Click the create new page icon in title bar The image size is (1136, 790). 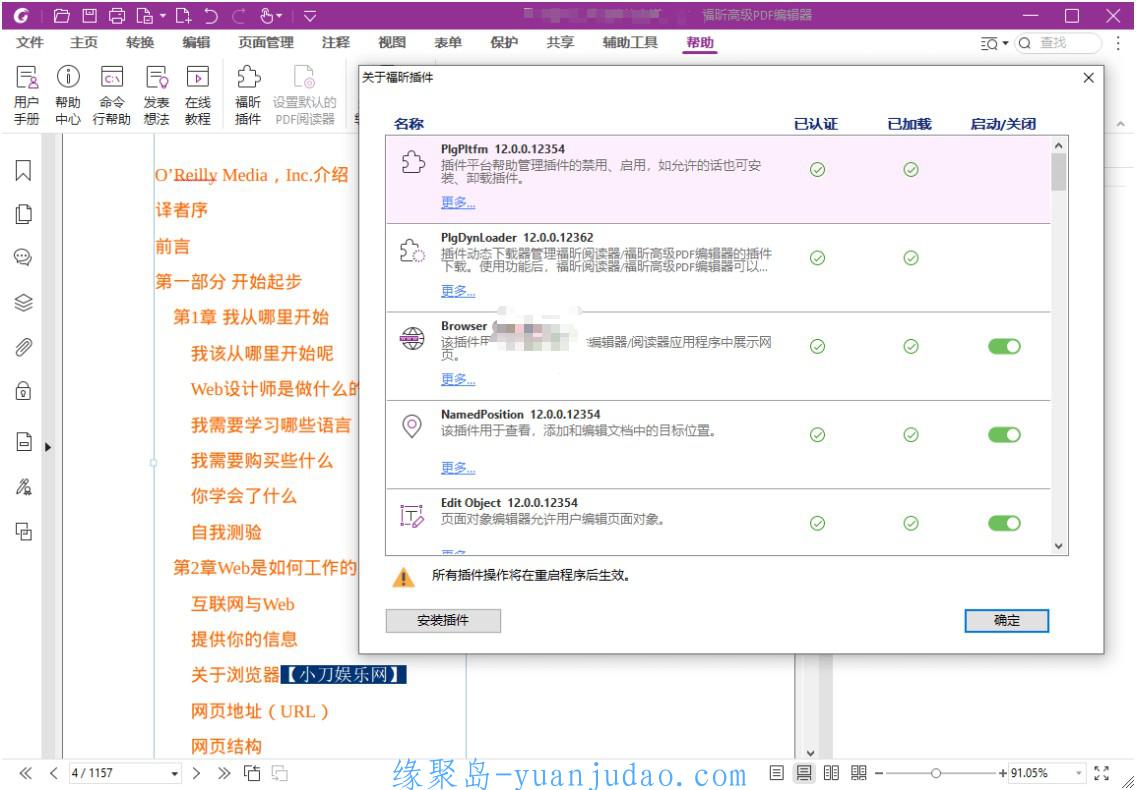tap(183, 15)
